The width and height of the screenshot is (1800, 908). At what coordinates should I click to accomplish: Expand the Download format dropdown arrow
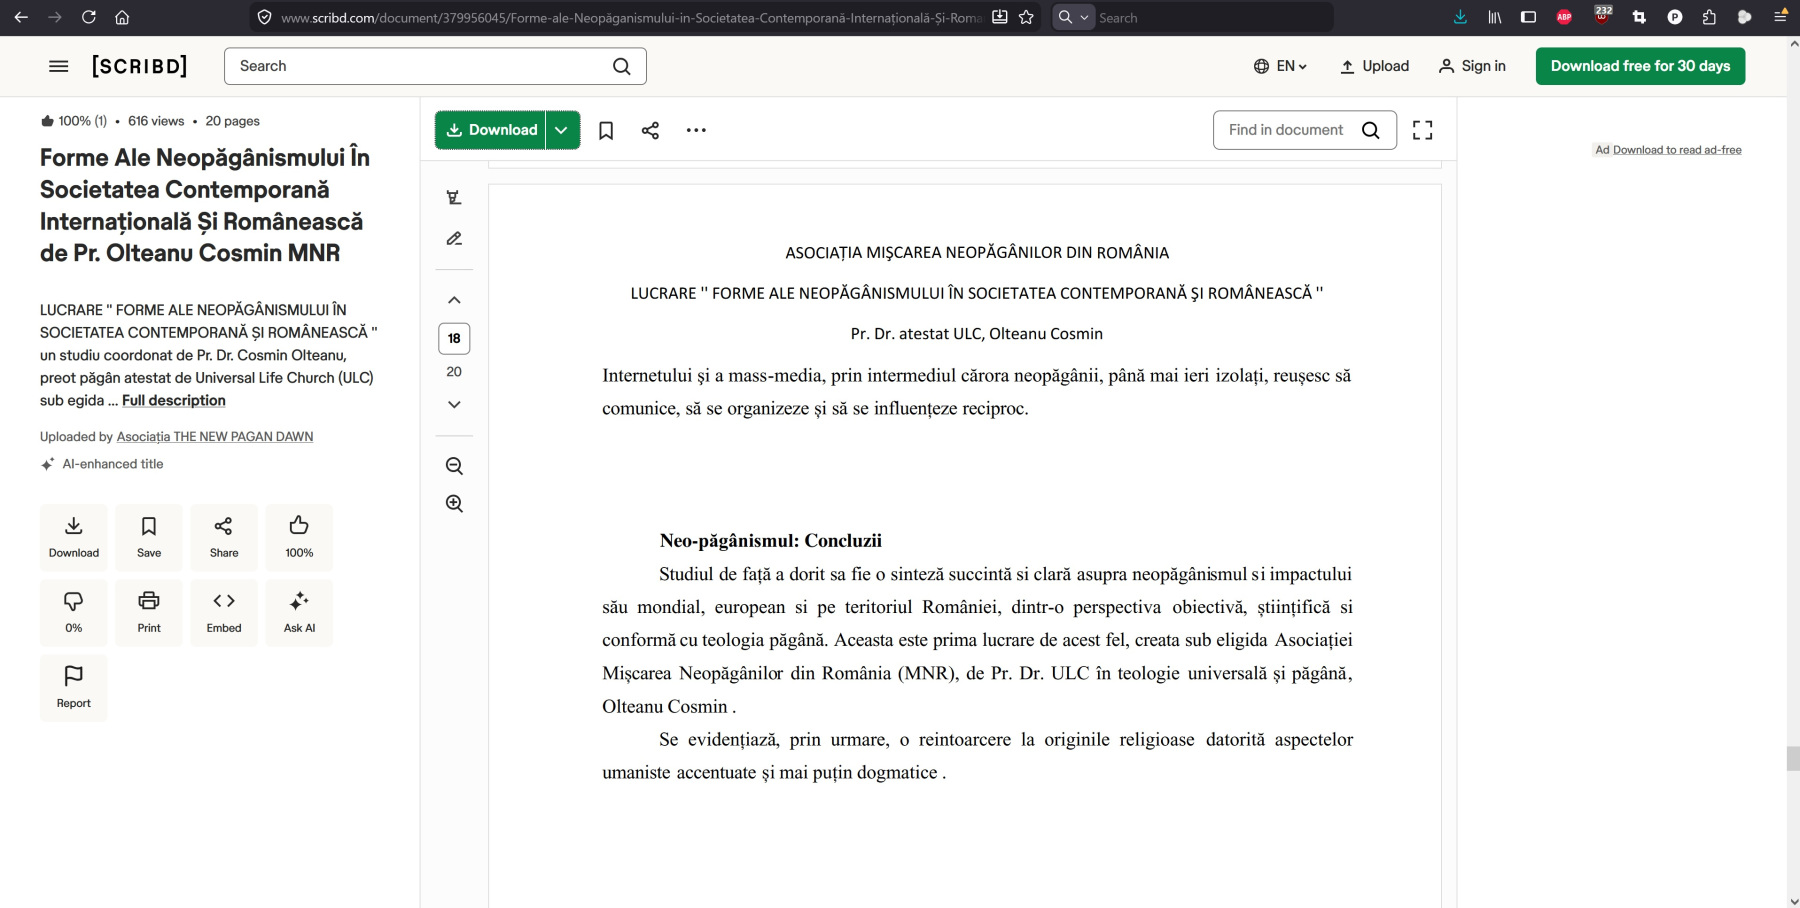(562, 130)
